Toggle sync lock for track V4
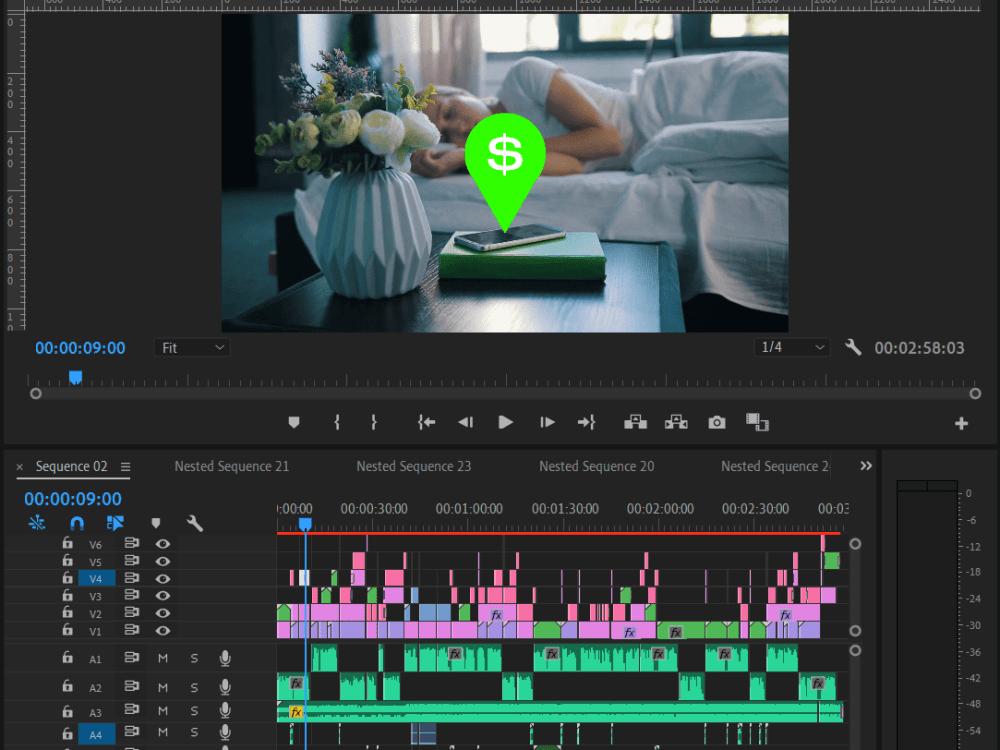This screenshot has height=750, width=1000. (x=131, y=578)
